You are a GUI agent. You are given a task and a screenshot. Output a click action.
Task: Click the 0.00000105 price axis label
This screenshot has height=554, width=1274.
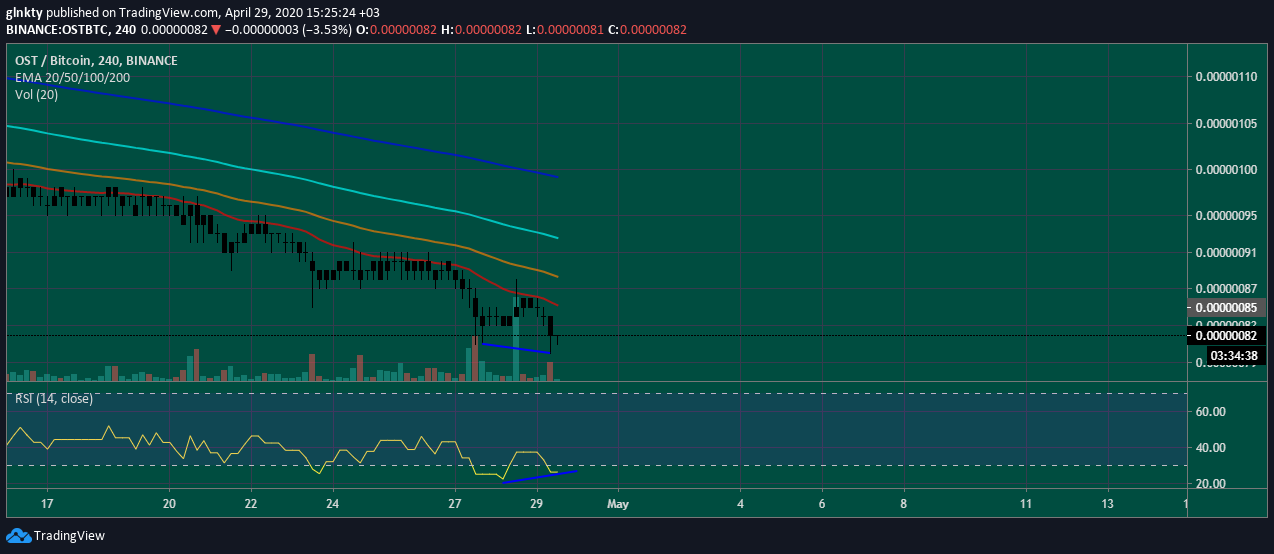[1226, 124]
